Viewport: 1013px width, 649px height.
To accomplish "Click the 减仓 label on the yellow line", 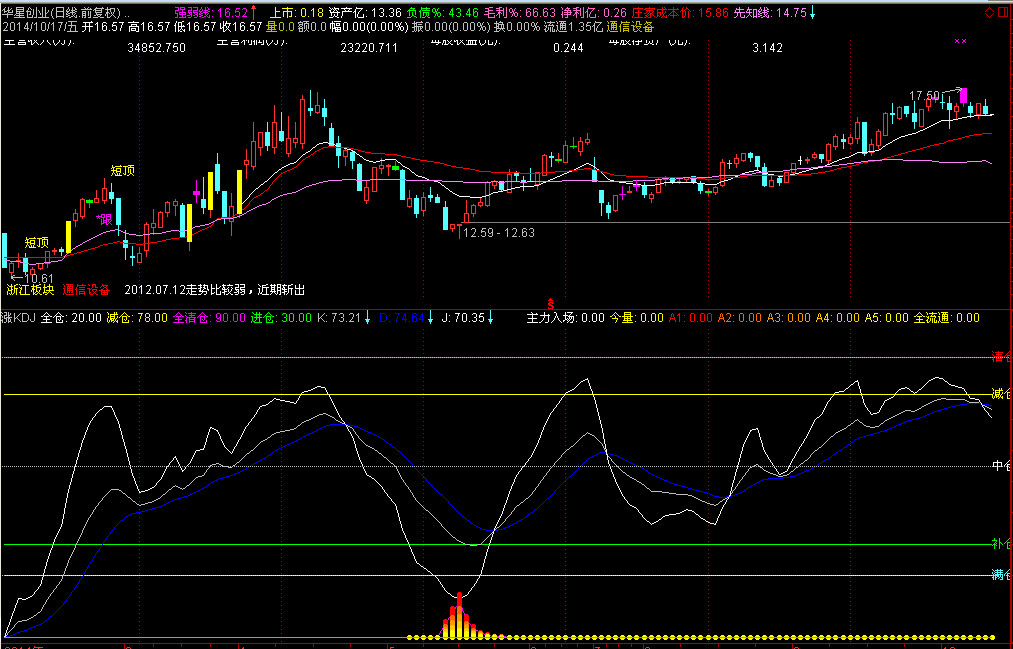I will coord(1001,391).
